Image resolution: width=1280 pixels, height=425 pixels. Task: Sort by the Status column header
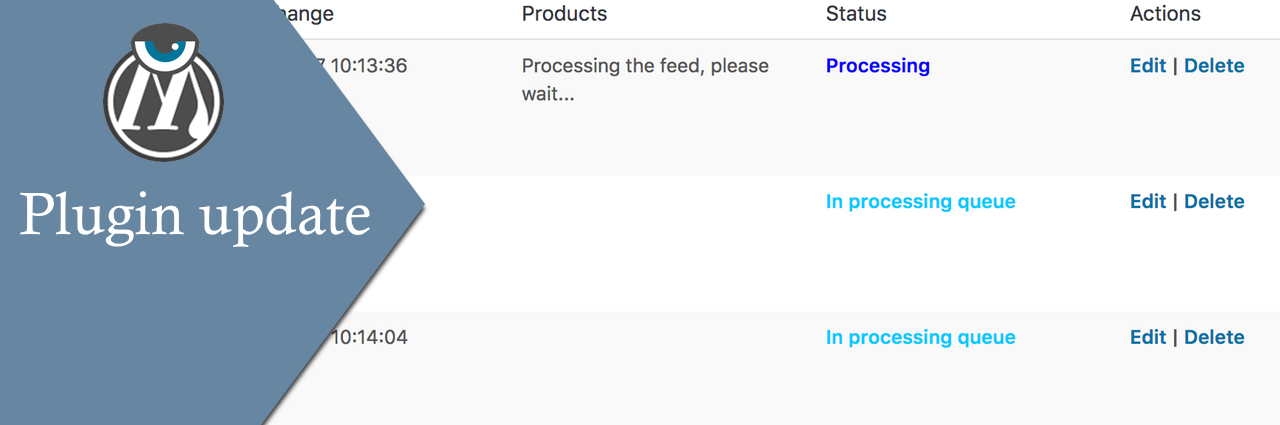856,14
